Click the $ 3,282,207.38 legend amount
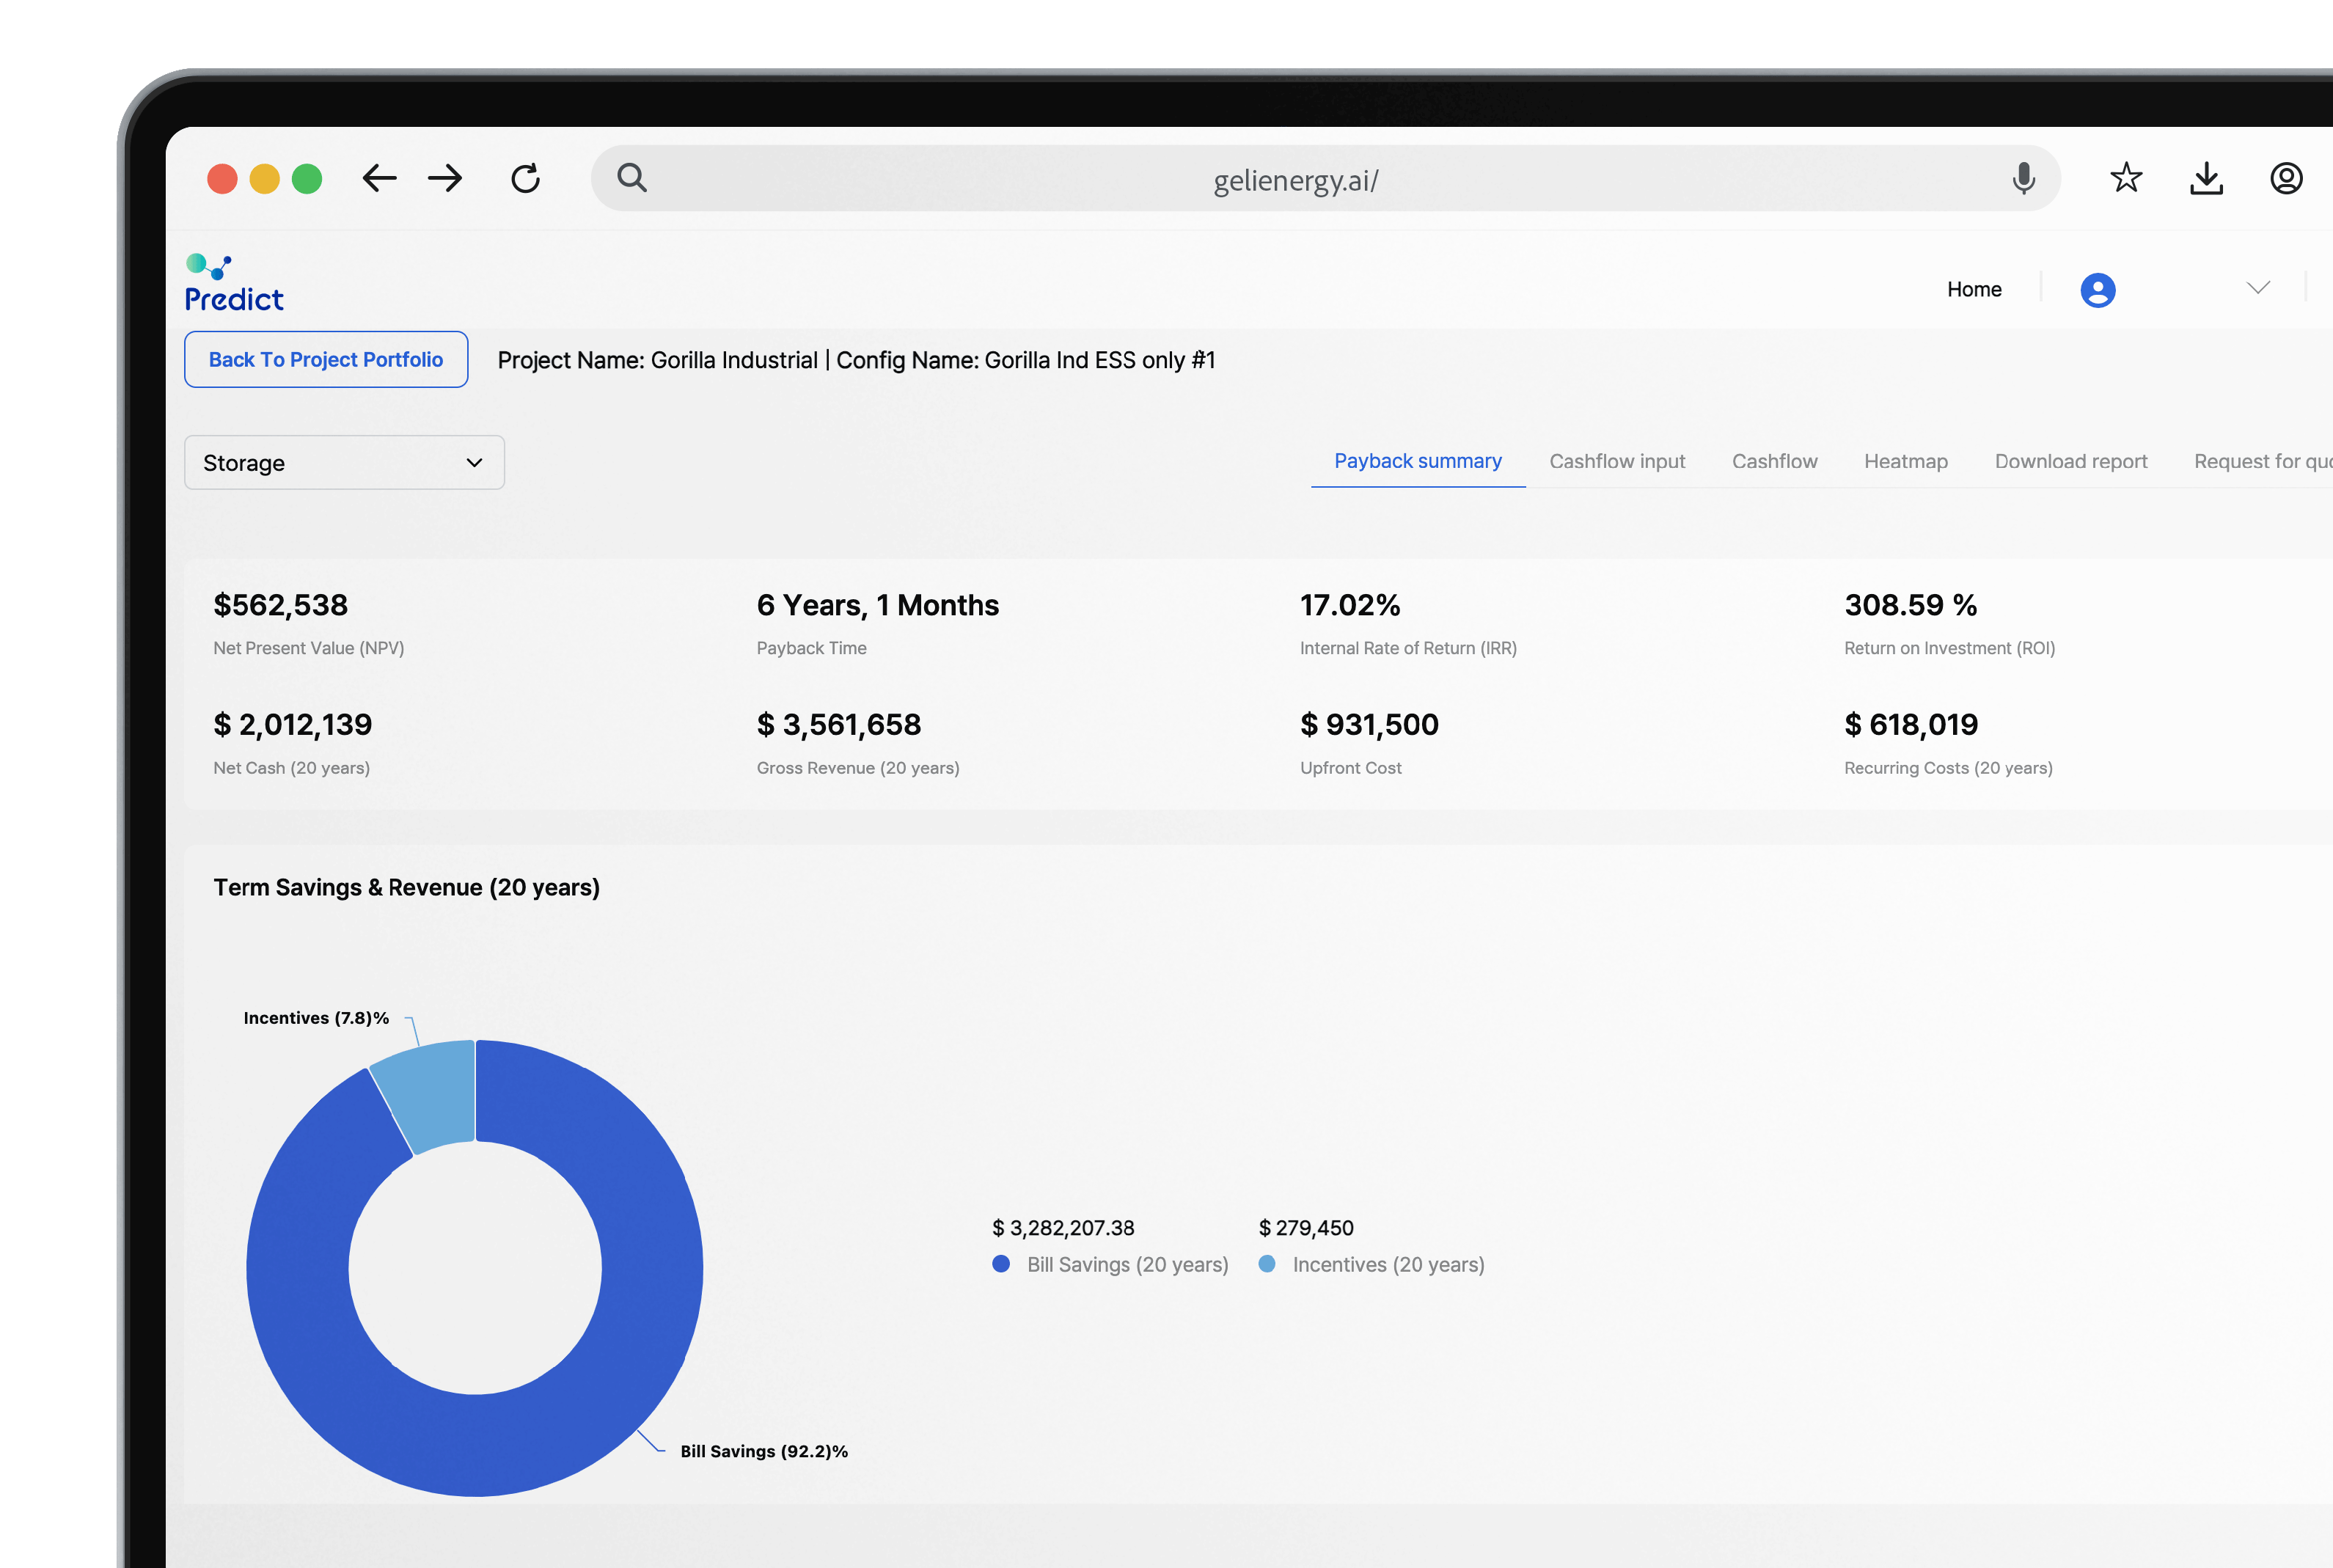This screenshot has height=1568, width=2333. 1063,1228
